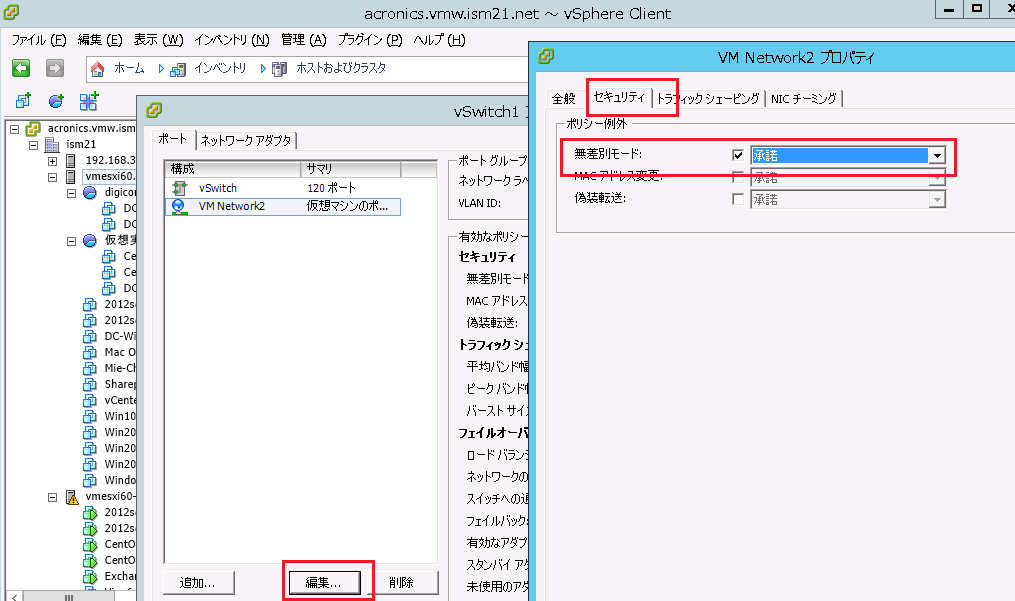Click the 構成 column header
Screen dimensions: 1015x601
233,169
